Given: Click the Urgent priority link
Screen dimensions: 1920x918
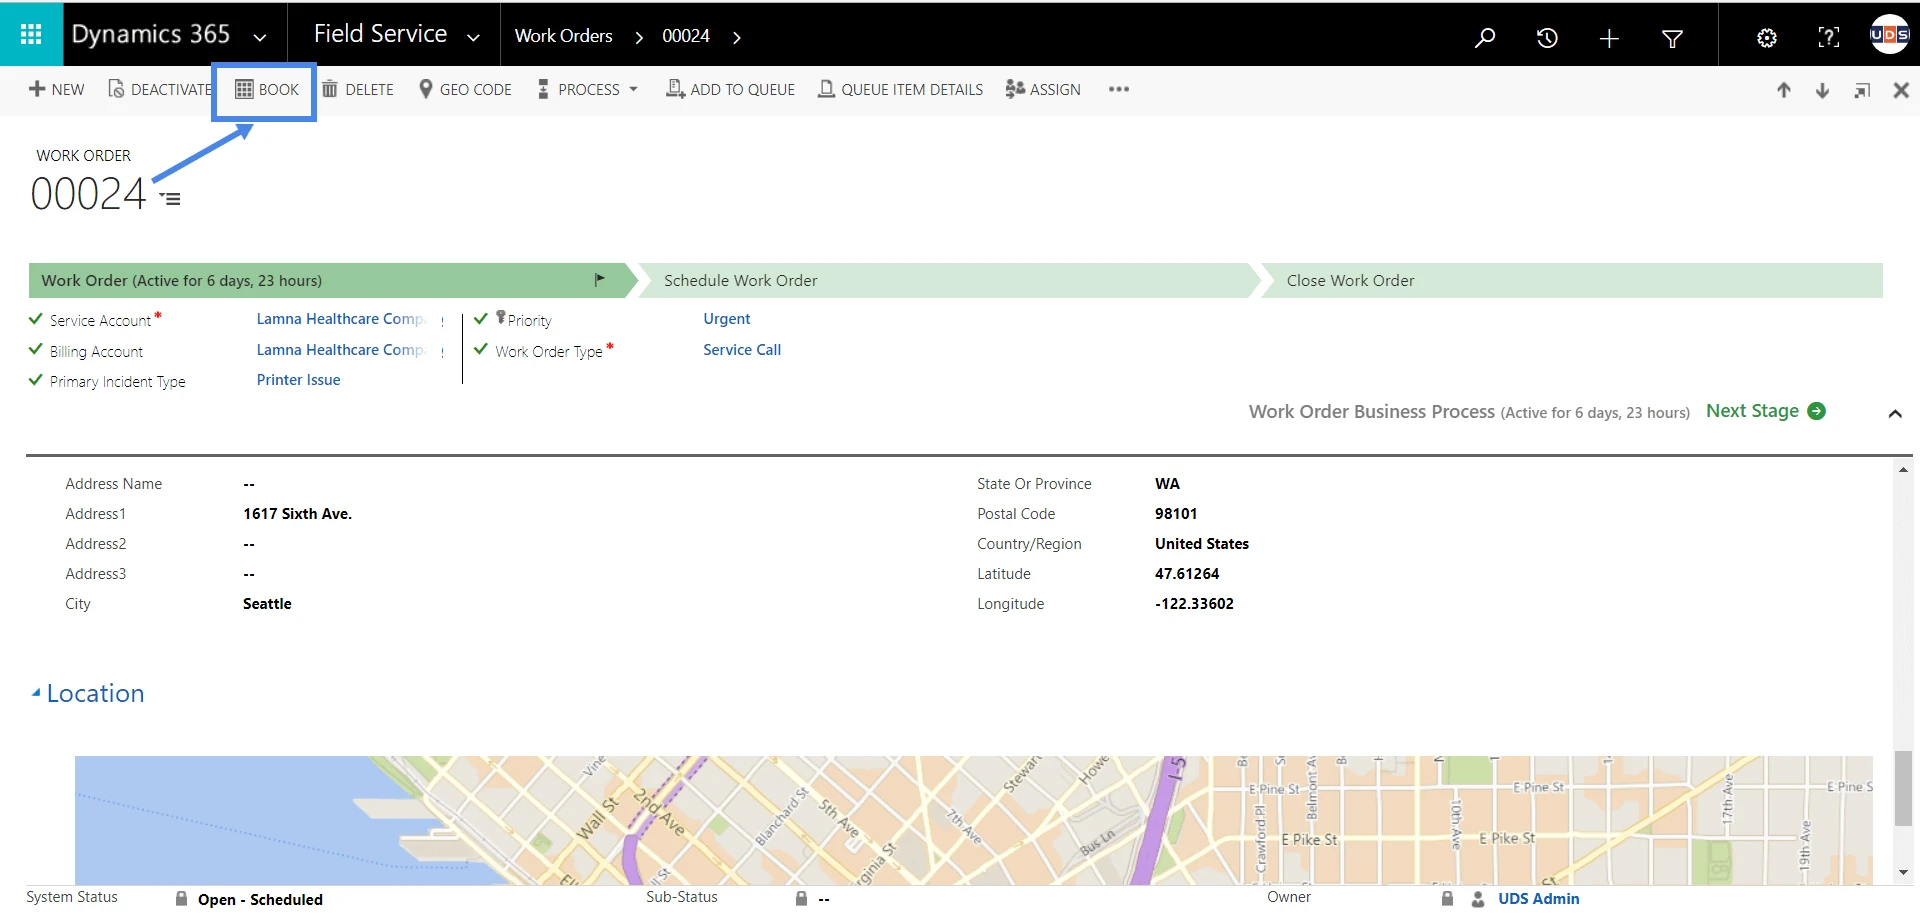Looking at the screenshot, I should [726, 319].
